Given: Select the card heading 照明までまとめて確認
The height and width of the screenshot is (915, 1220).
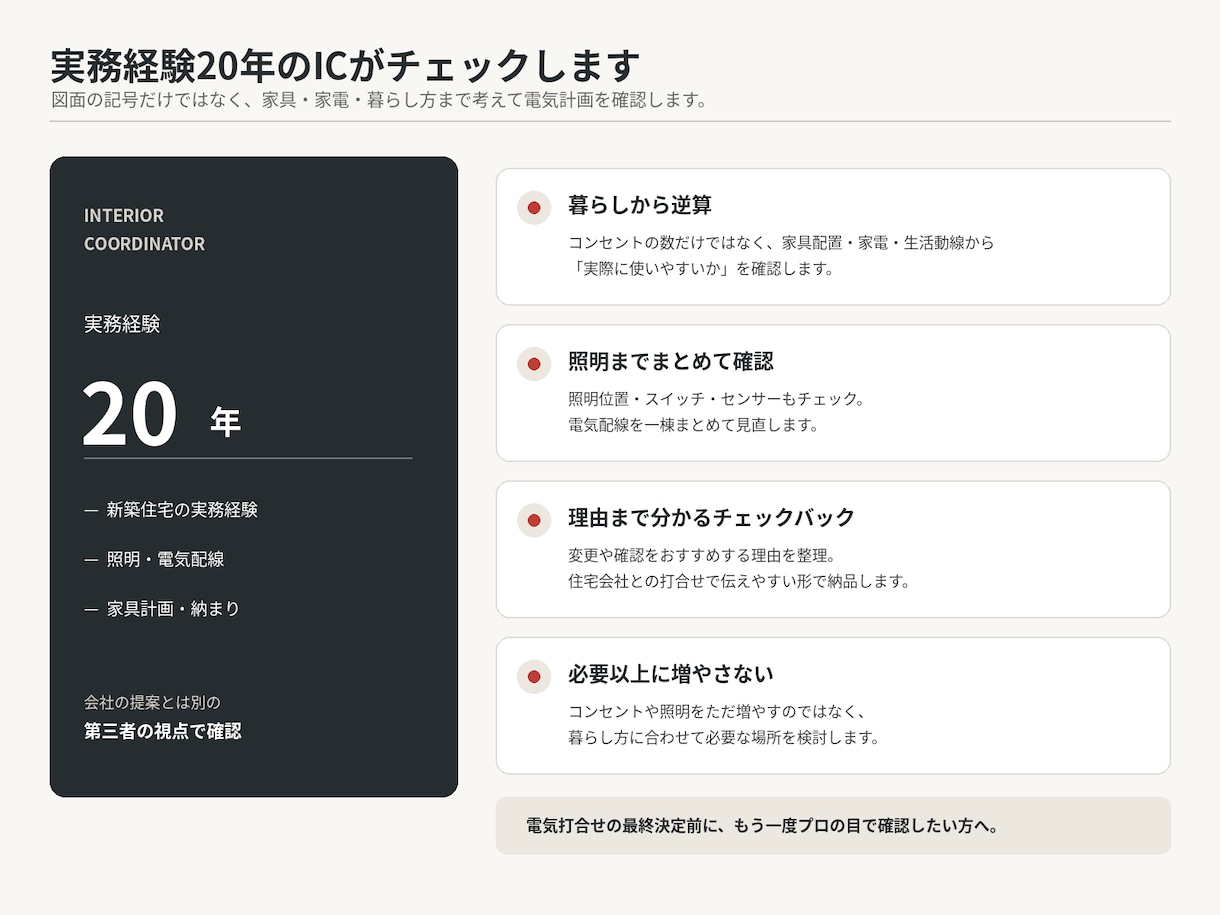Looking at the screenshot, I should tap(671, 361).
